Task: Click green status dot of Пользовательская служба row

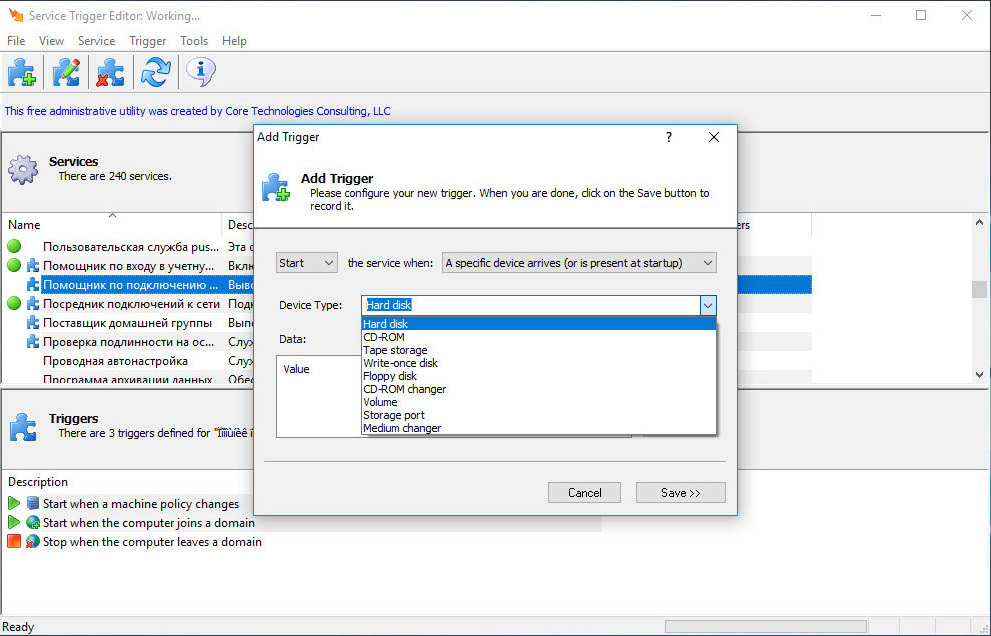Action: [14, 246]
